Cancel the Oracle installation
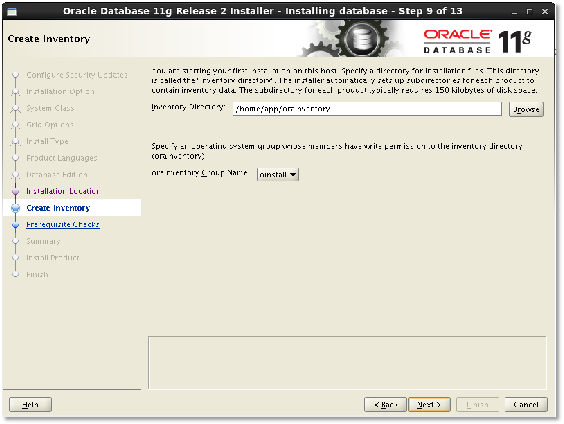The height and width of the screenshot is (424, 564). click(x=526, y=405)
